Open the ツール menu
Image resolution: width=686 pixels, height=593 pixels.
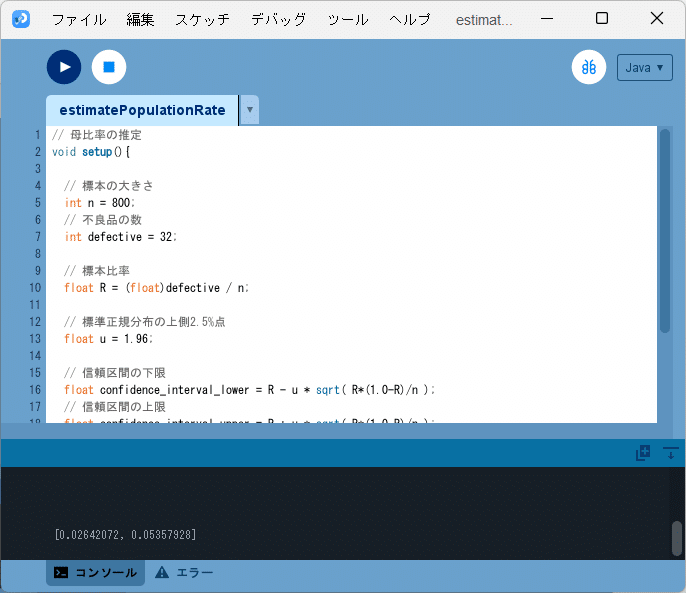348,20
